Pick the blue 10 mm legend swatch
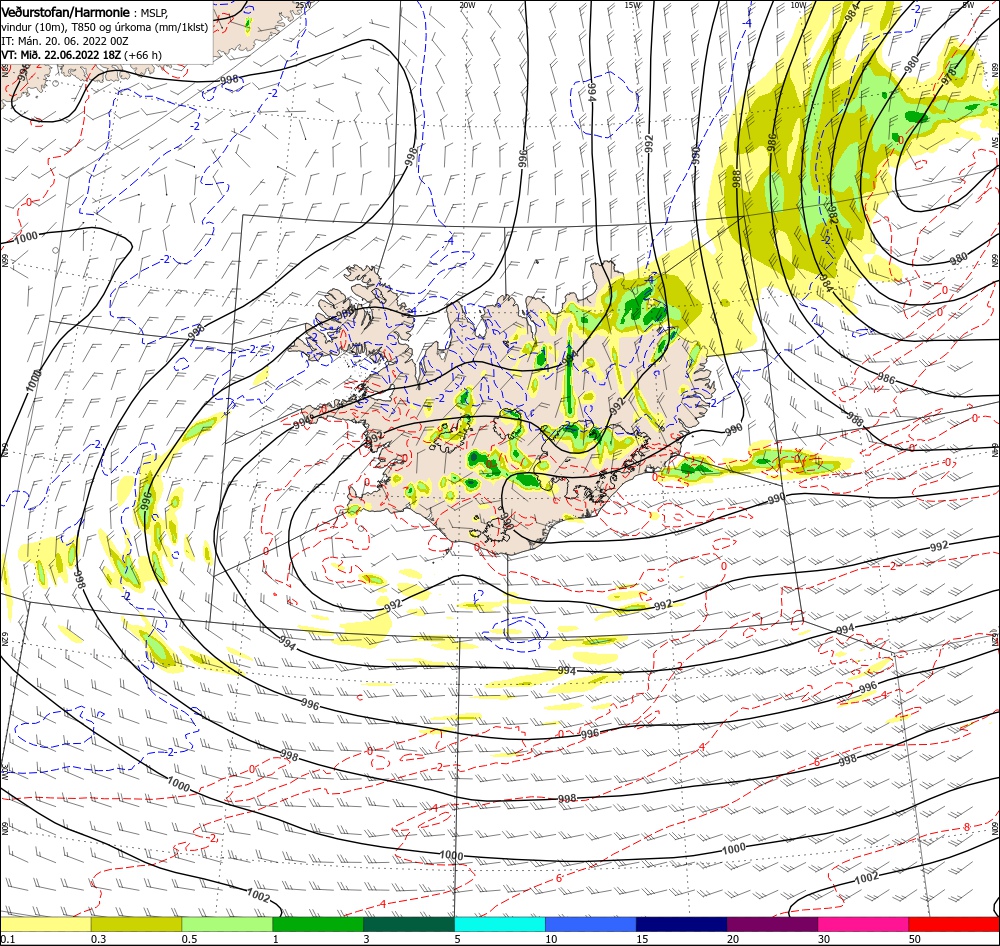 click(x=591, y=924)
